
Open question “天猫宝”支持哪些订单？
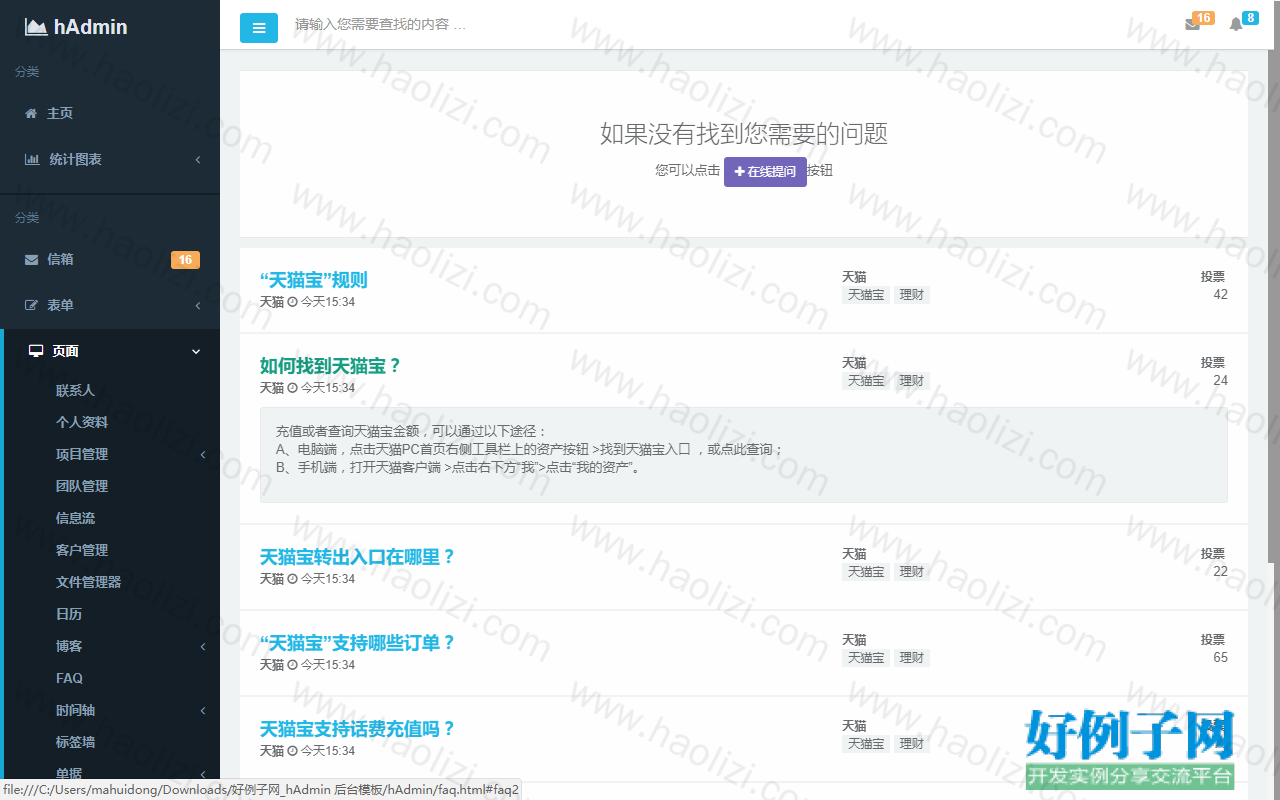358,643
